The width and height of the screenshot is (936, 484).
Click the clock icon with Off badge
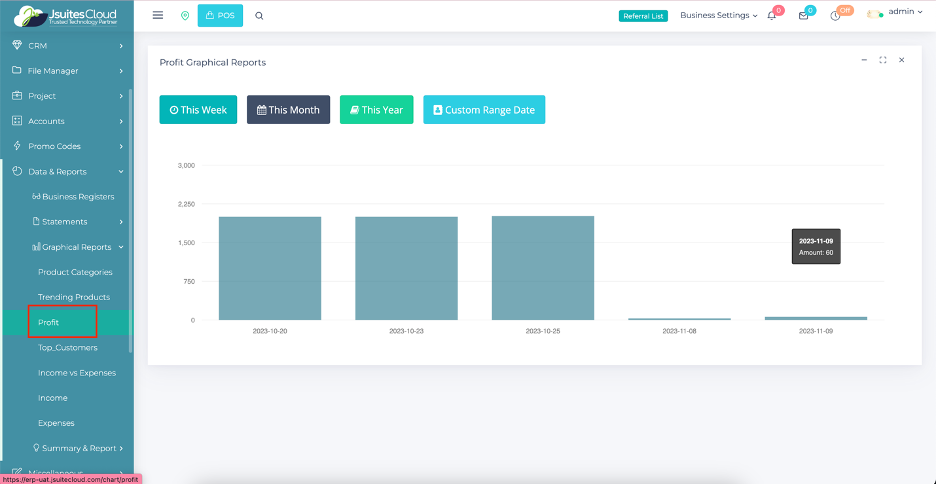[835, 16]
